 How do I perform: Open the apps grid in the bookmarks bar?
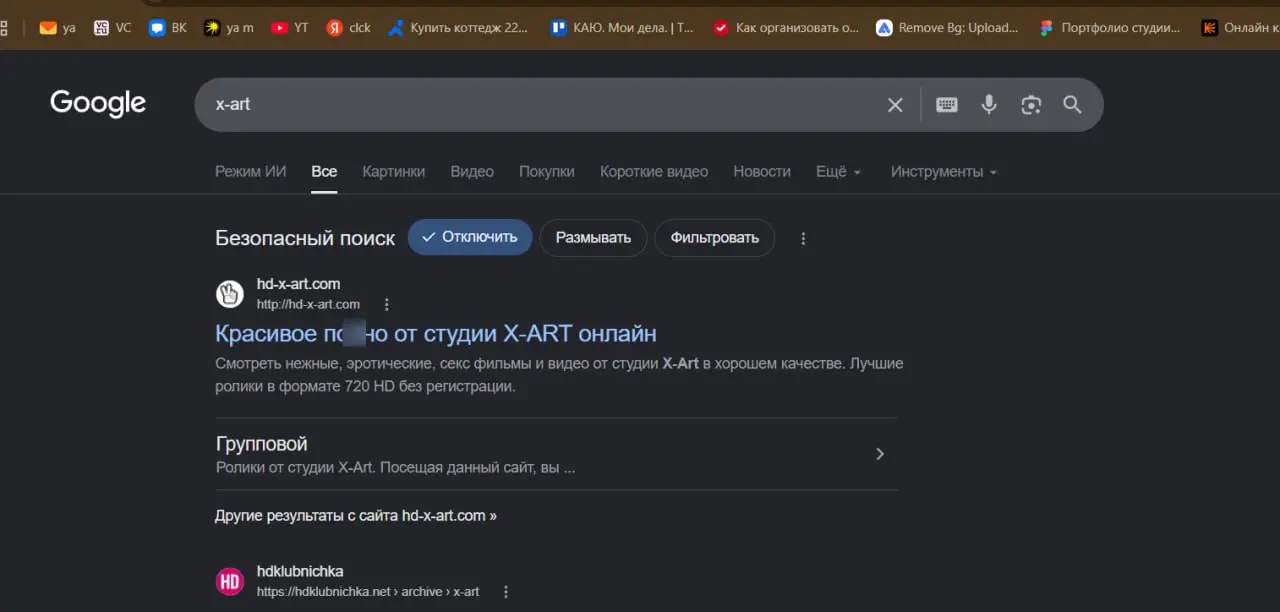[4, 28]
